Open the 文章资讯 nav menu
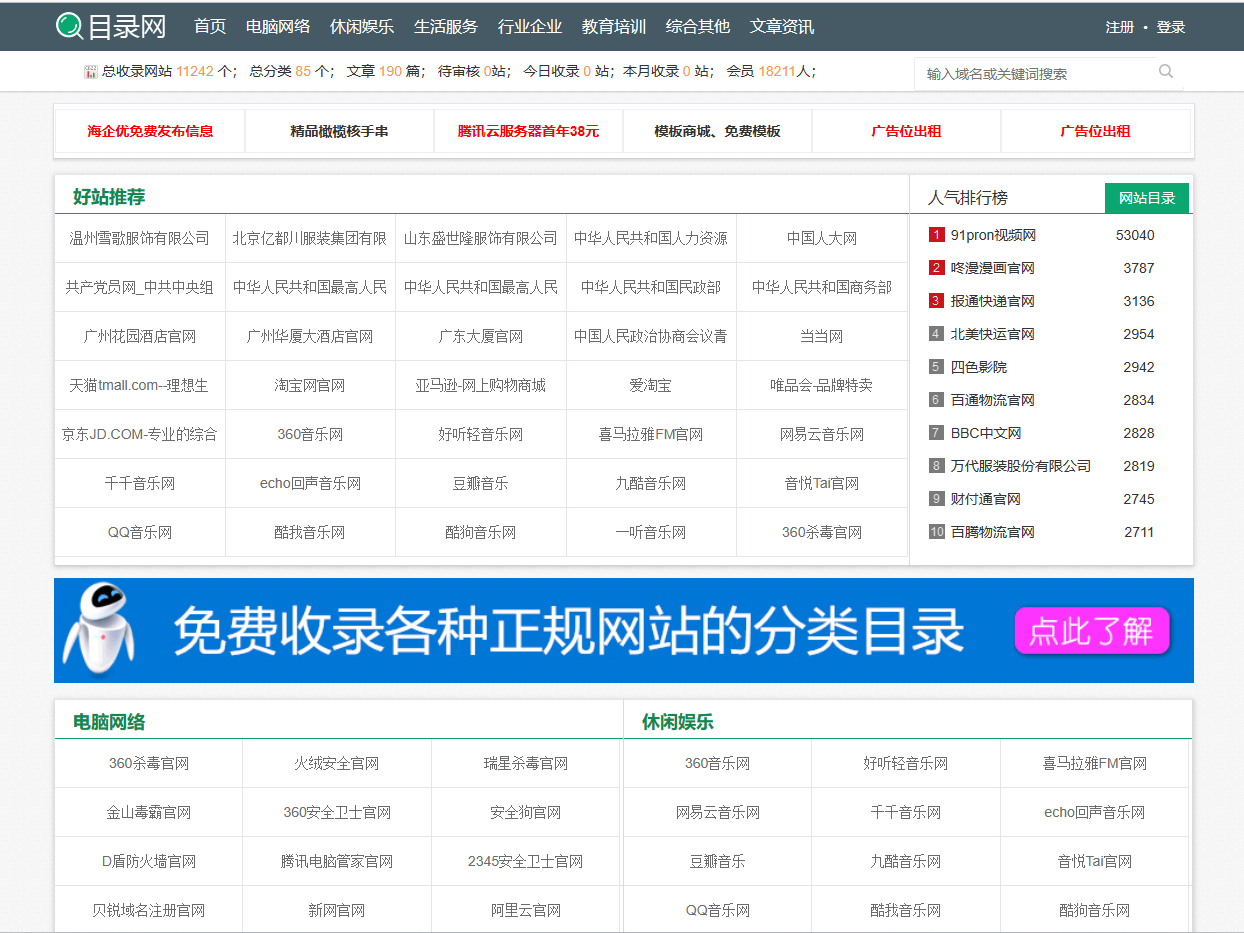 click(782, 27)
